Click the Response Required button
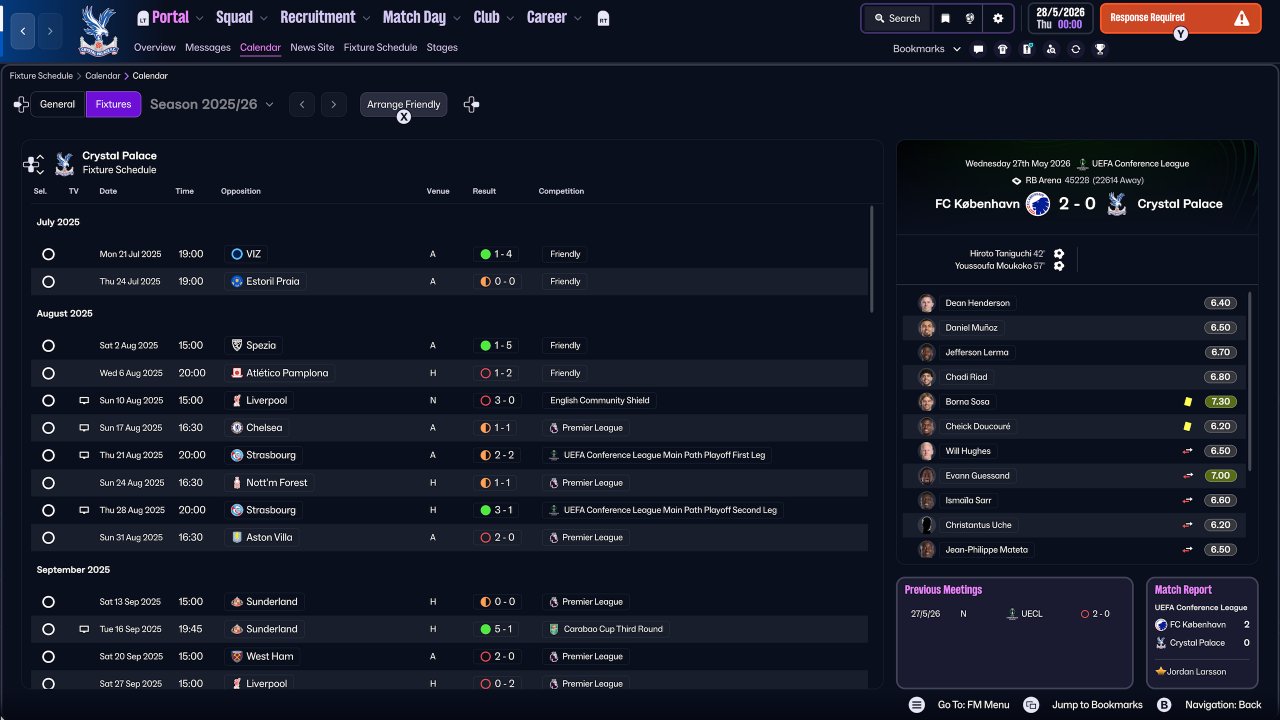The image size is (1280, 720). coord(1180,18)
